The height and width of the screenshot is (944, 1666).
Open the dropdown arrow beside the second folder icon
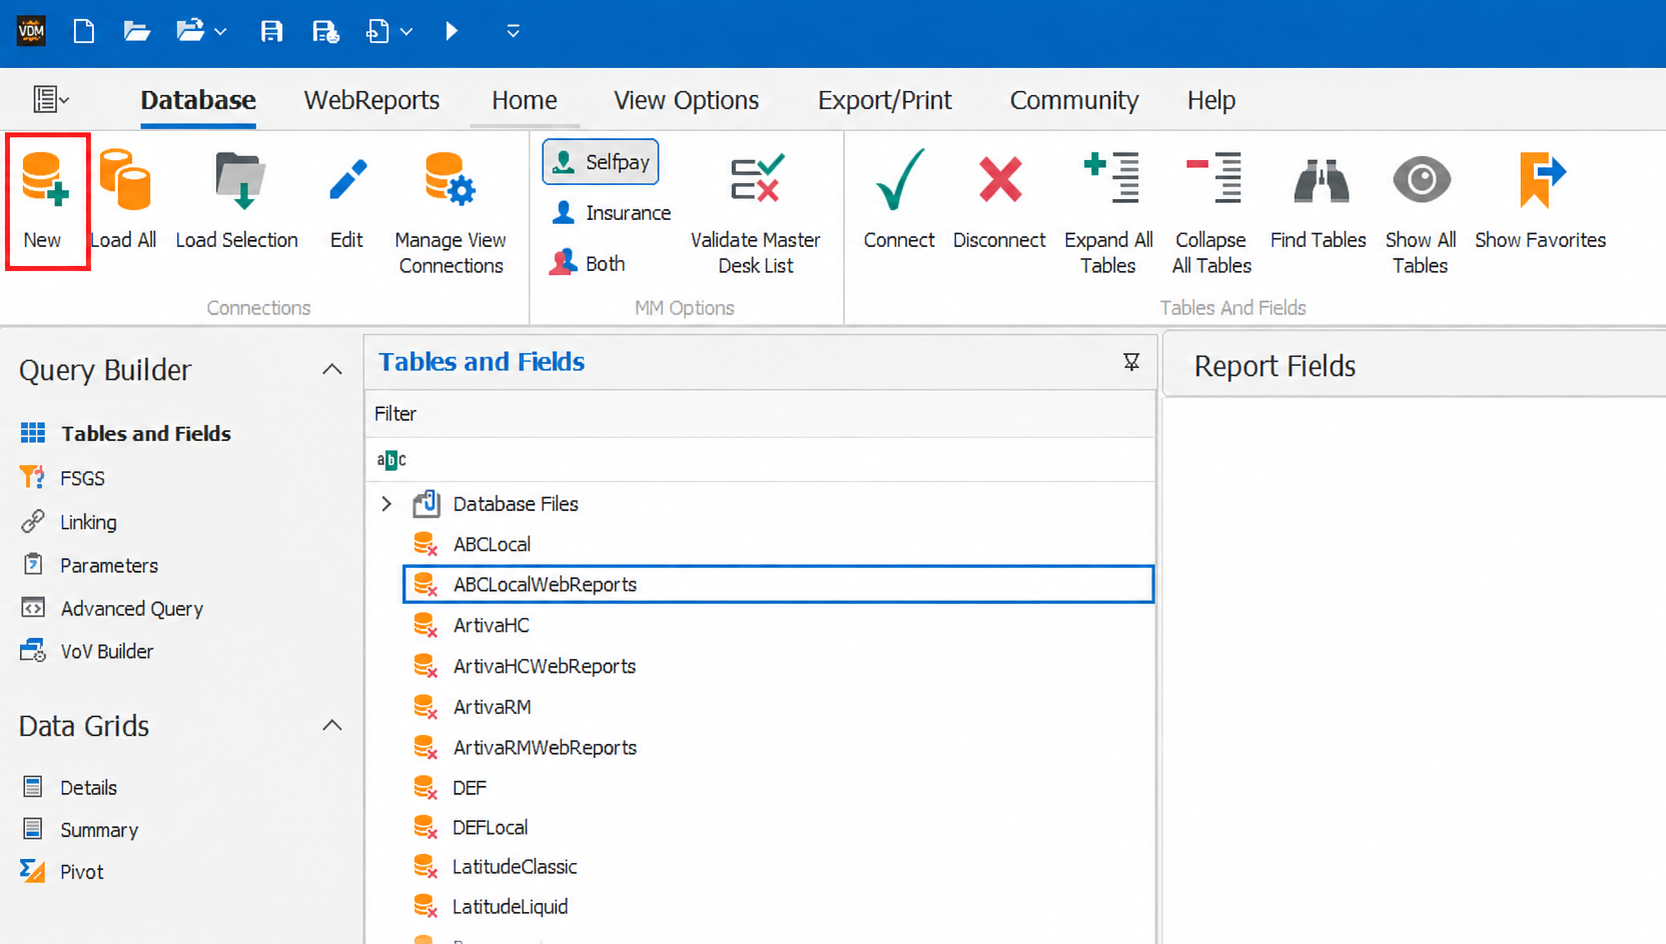tap(221, 31)
